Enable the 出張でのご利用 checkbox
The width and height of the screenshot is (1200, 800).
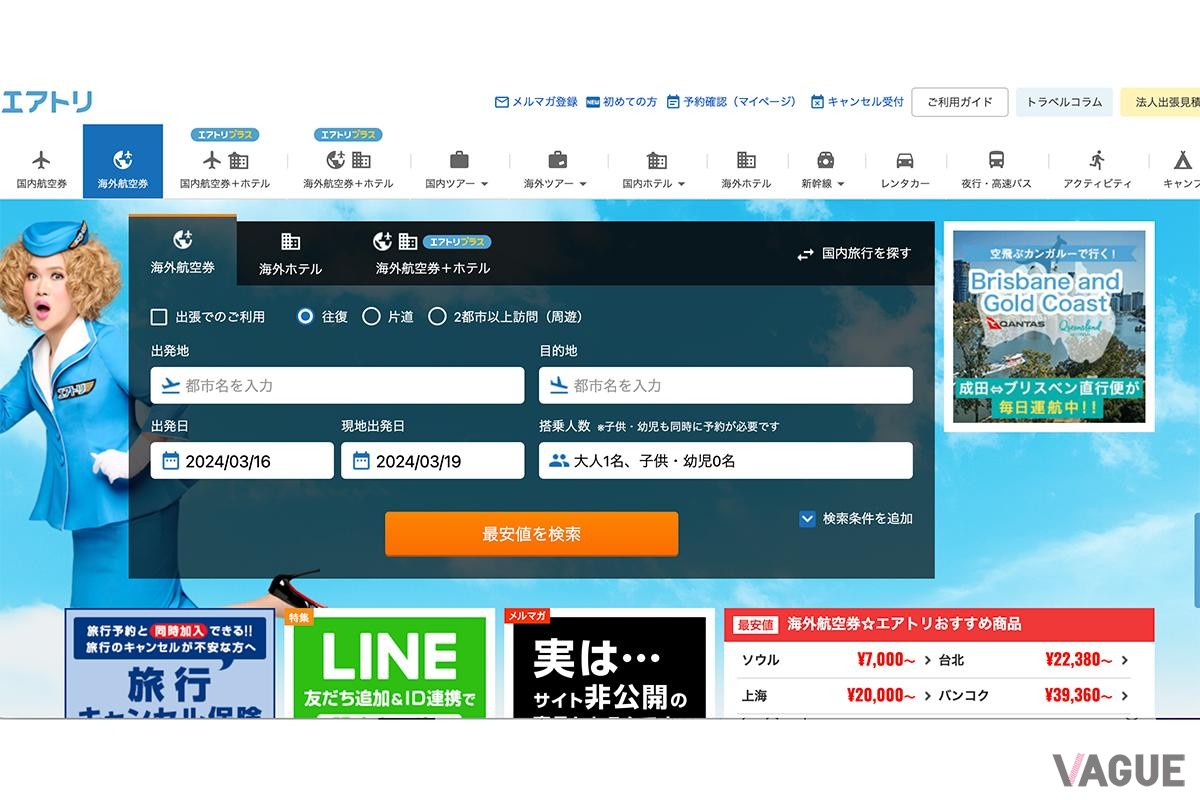pos(157,317)
